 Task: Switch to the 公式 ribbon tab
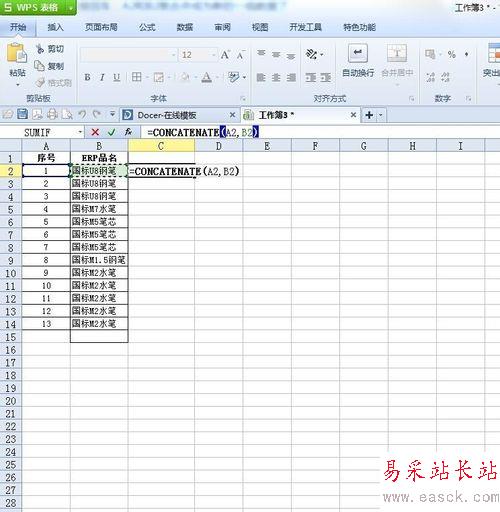coord(147,27)
